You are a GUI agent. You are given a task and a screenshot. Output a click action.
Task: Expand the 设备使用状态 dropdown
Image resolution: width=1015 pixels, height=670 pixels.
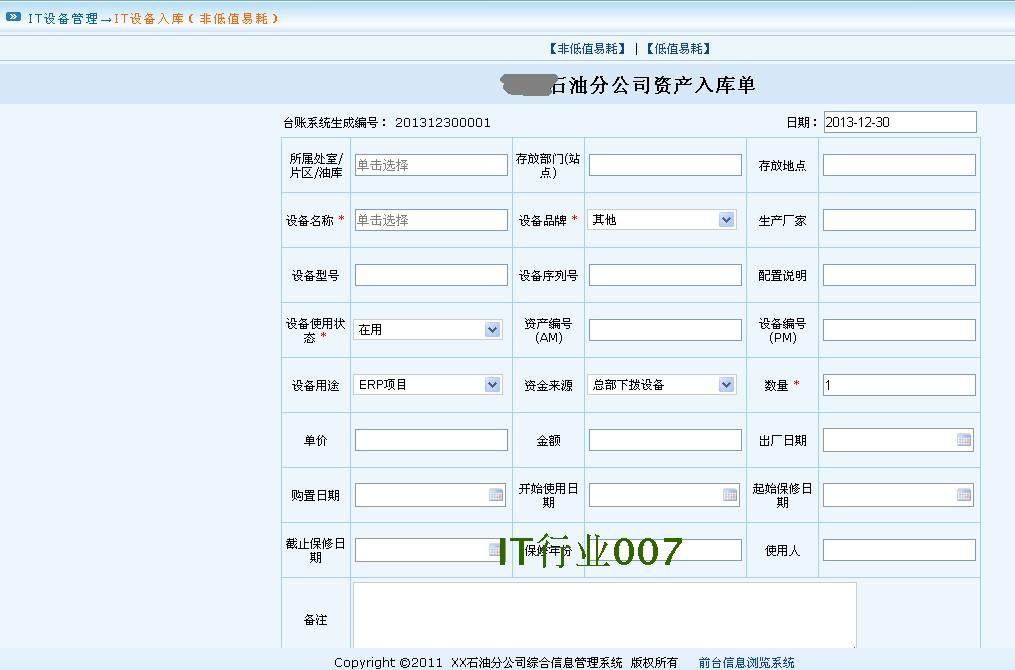tap(492, 330)
